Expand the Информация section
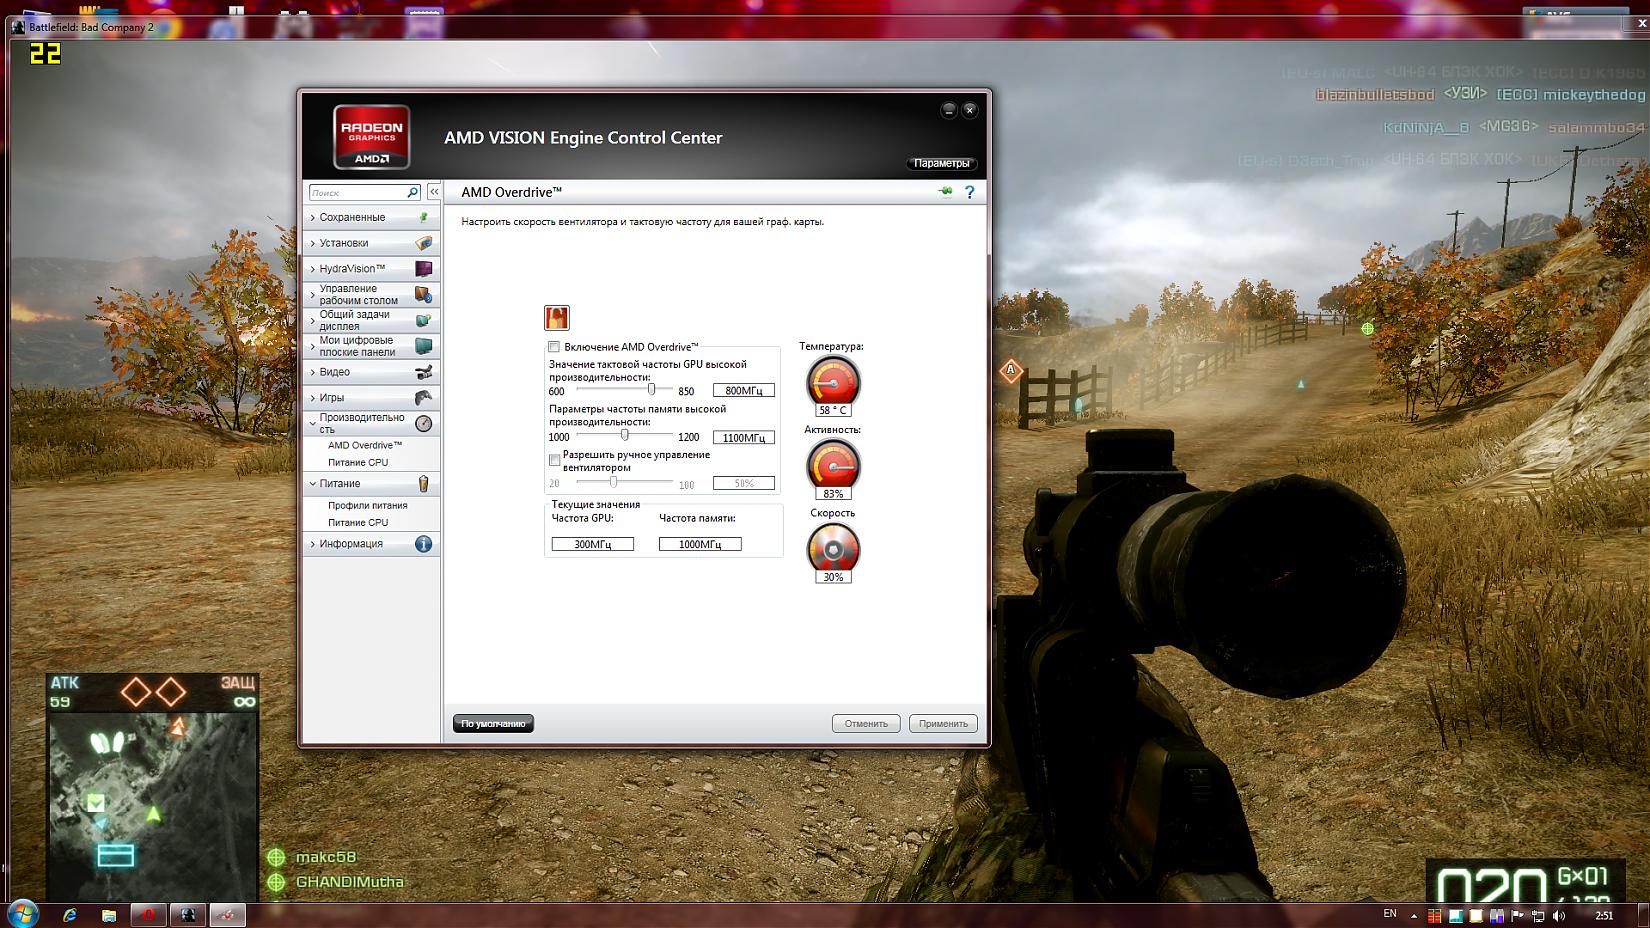This screenshot has width=1650, height=928. (313, 544)
